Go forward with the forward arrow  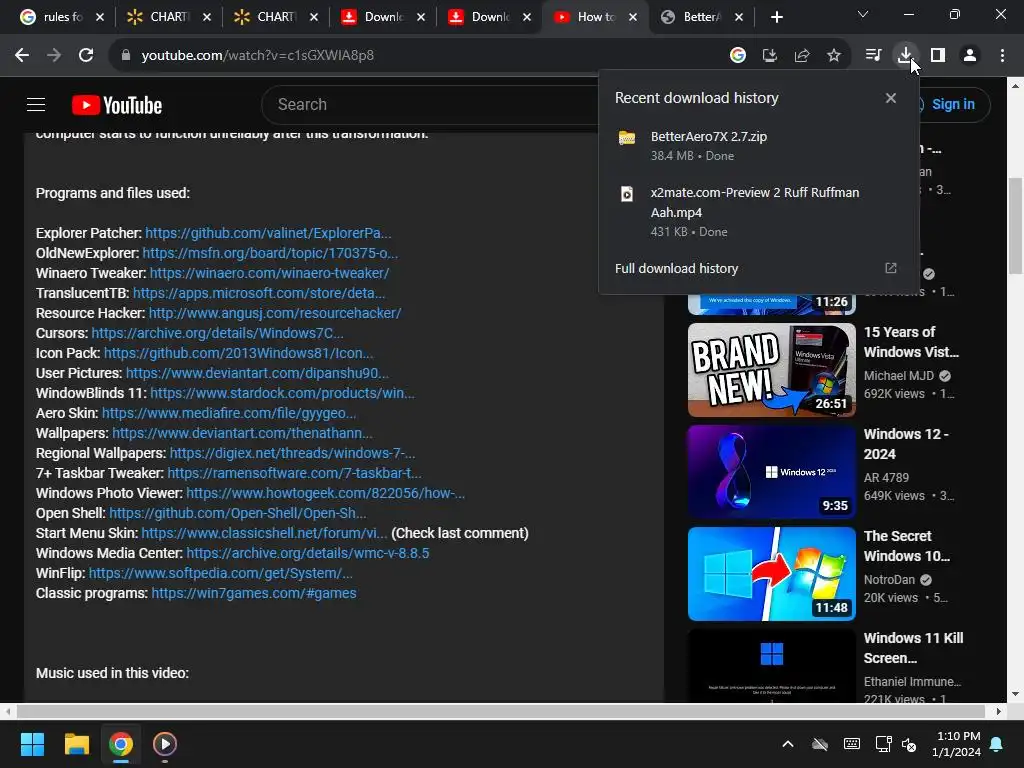54,56
